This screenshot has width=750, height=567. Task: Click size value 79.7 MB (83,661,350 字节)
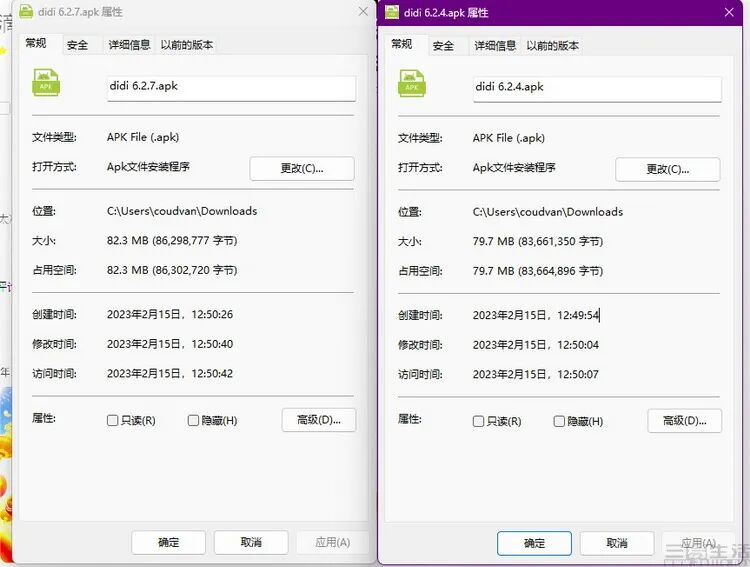click(538, 241)
